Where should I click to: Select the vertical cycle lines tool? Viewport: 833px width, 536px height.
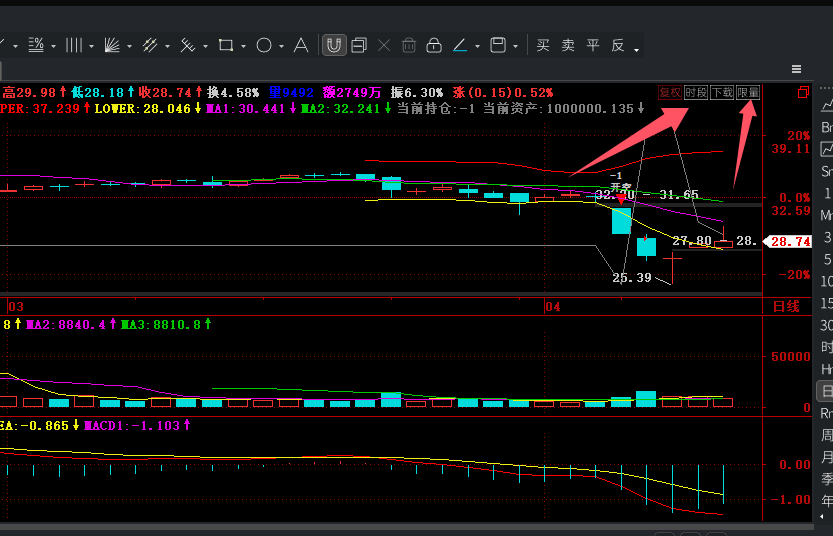tap(74, 45)
